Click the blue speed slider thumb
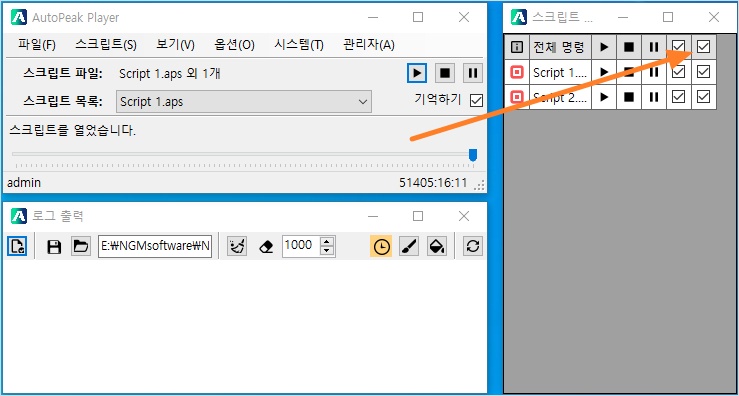 [x=473, y=155]
